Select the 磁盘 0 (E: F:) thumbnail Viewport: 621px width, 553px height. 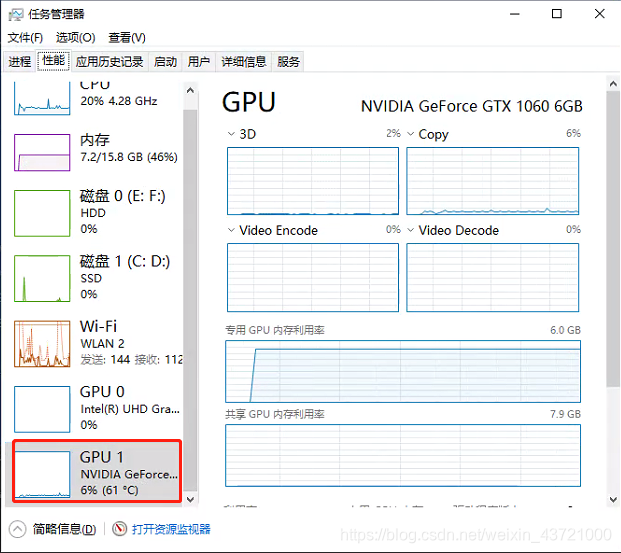click(x=42, y=213)
